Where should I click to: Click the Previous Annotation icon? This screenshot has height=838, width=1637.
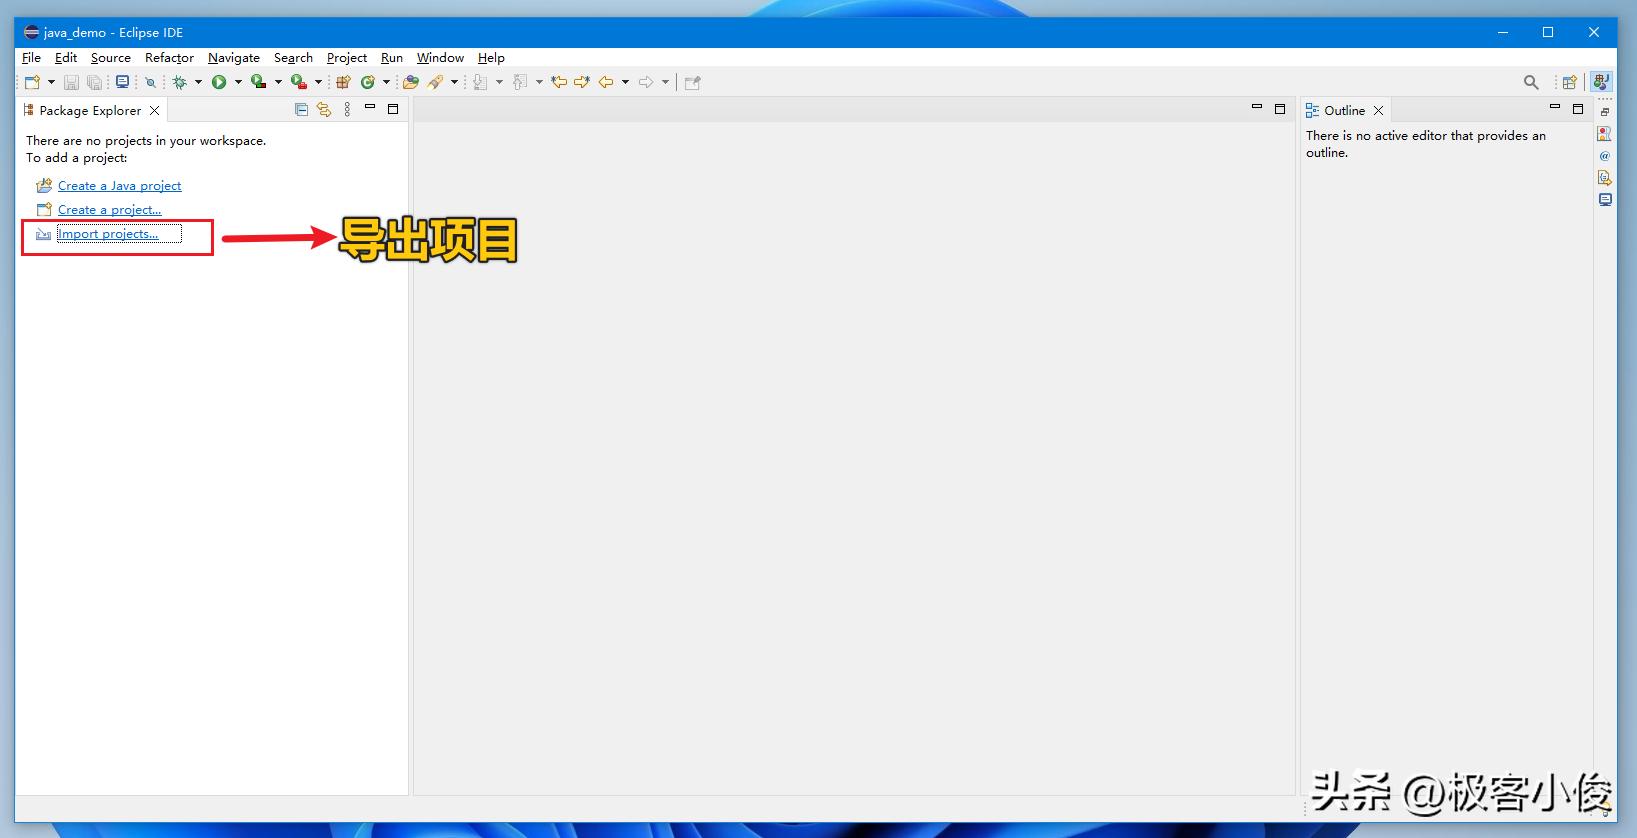click(520, 82)
